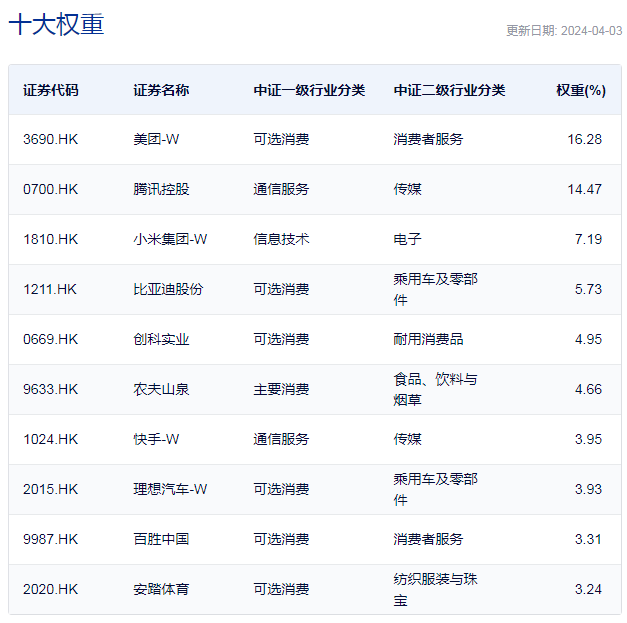Click weight value 4.95

[x=588, y=339]
